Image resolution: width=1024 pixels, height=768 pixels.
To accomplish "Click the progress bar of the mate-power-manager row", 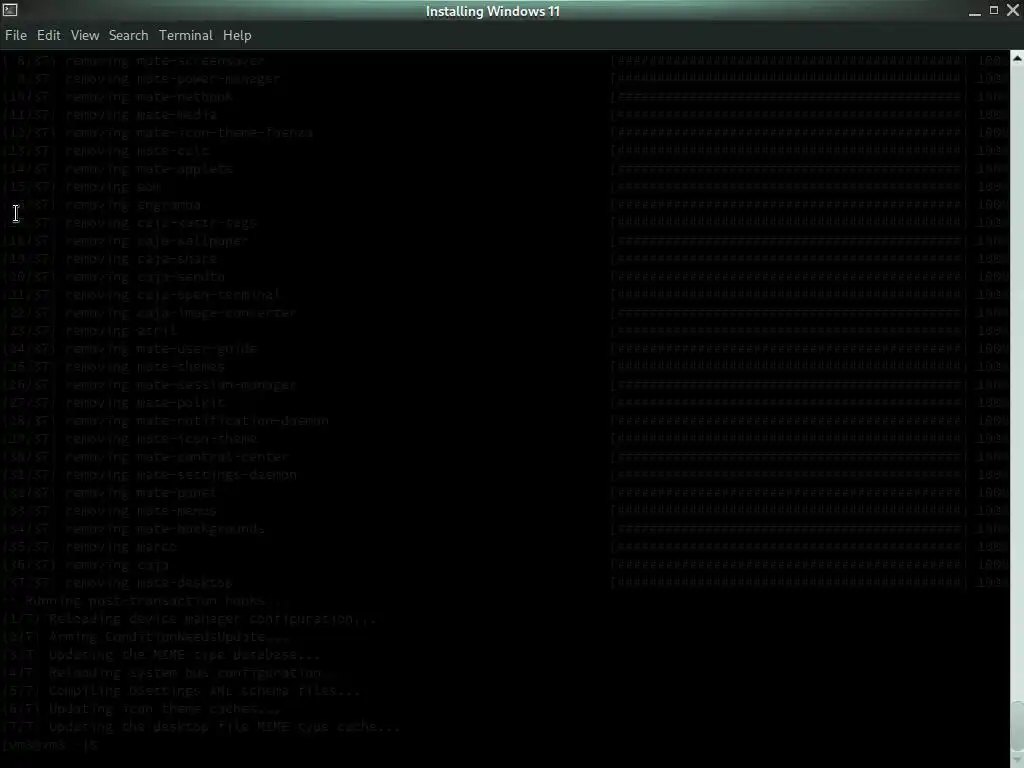I will pyautogui.click(x=788, y=79).
